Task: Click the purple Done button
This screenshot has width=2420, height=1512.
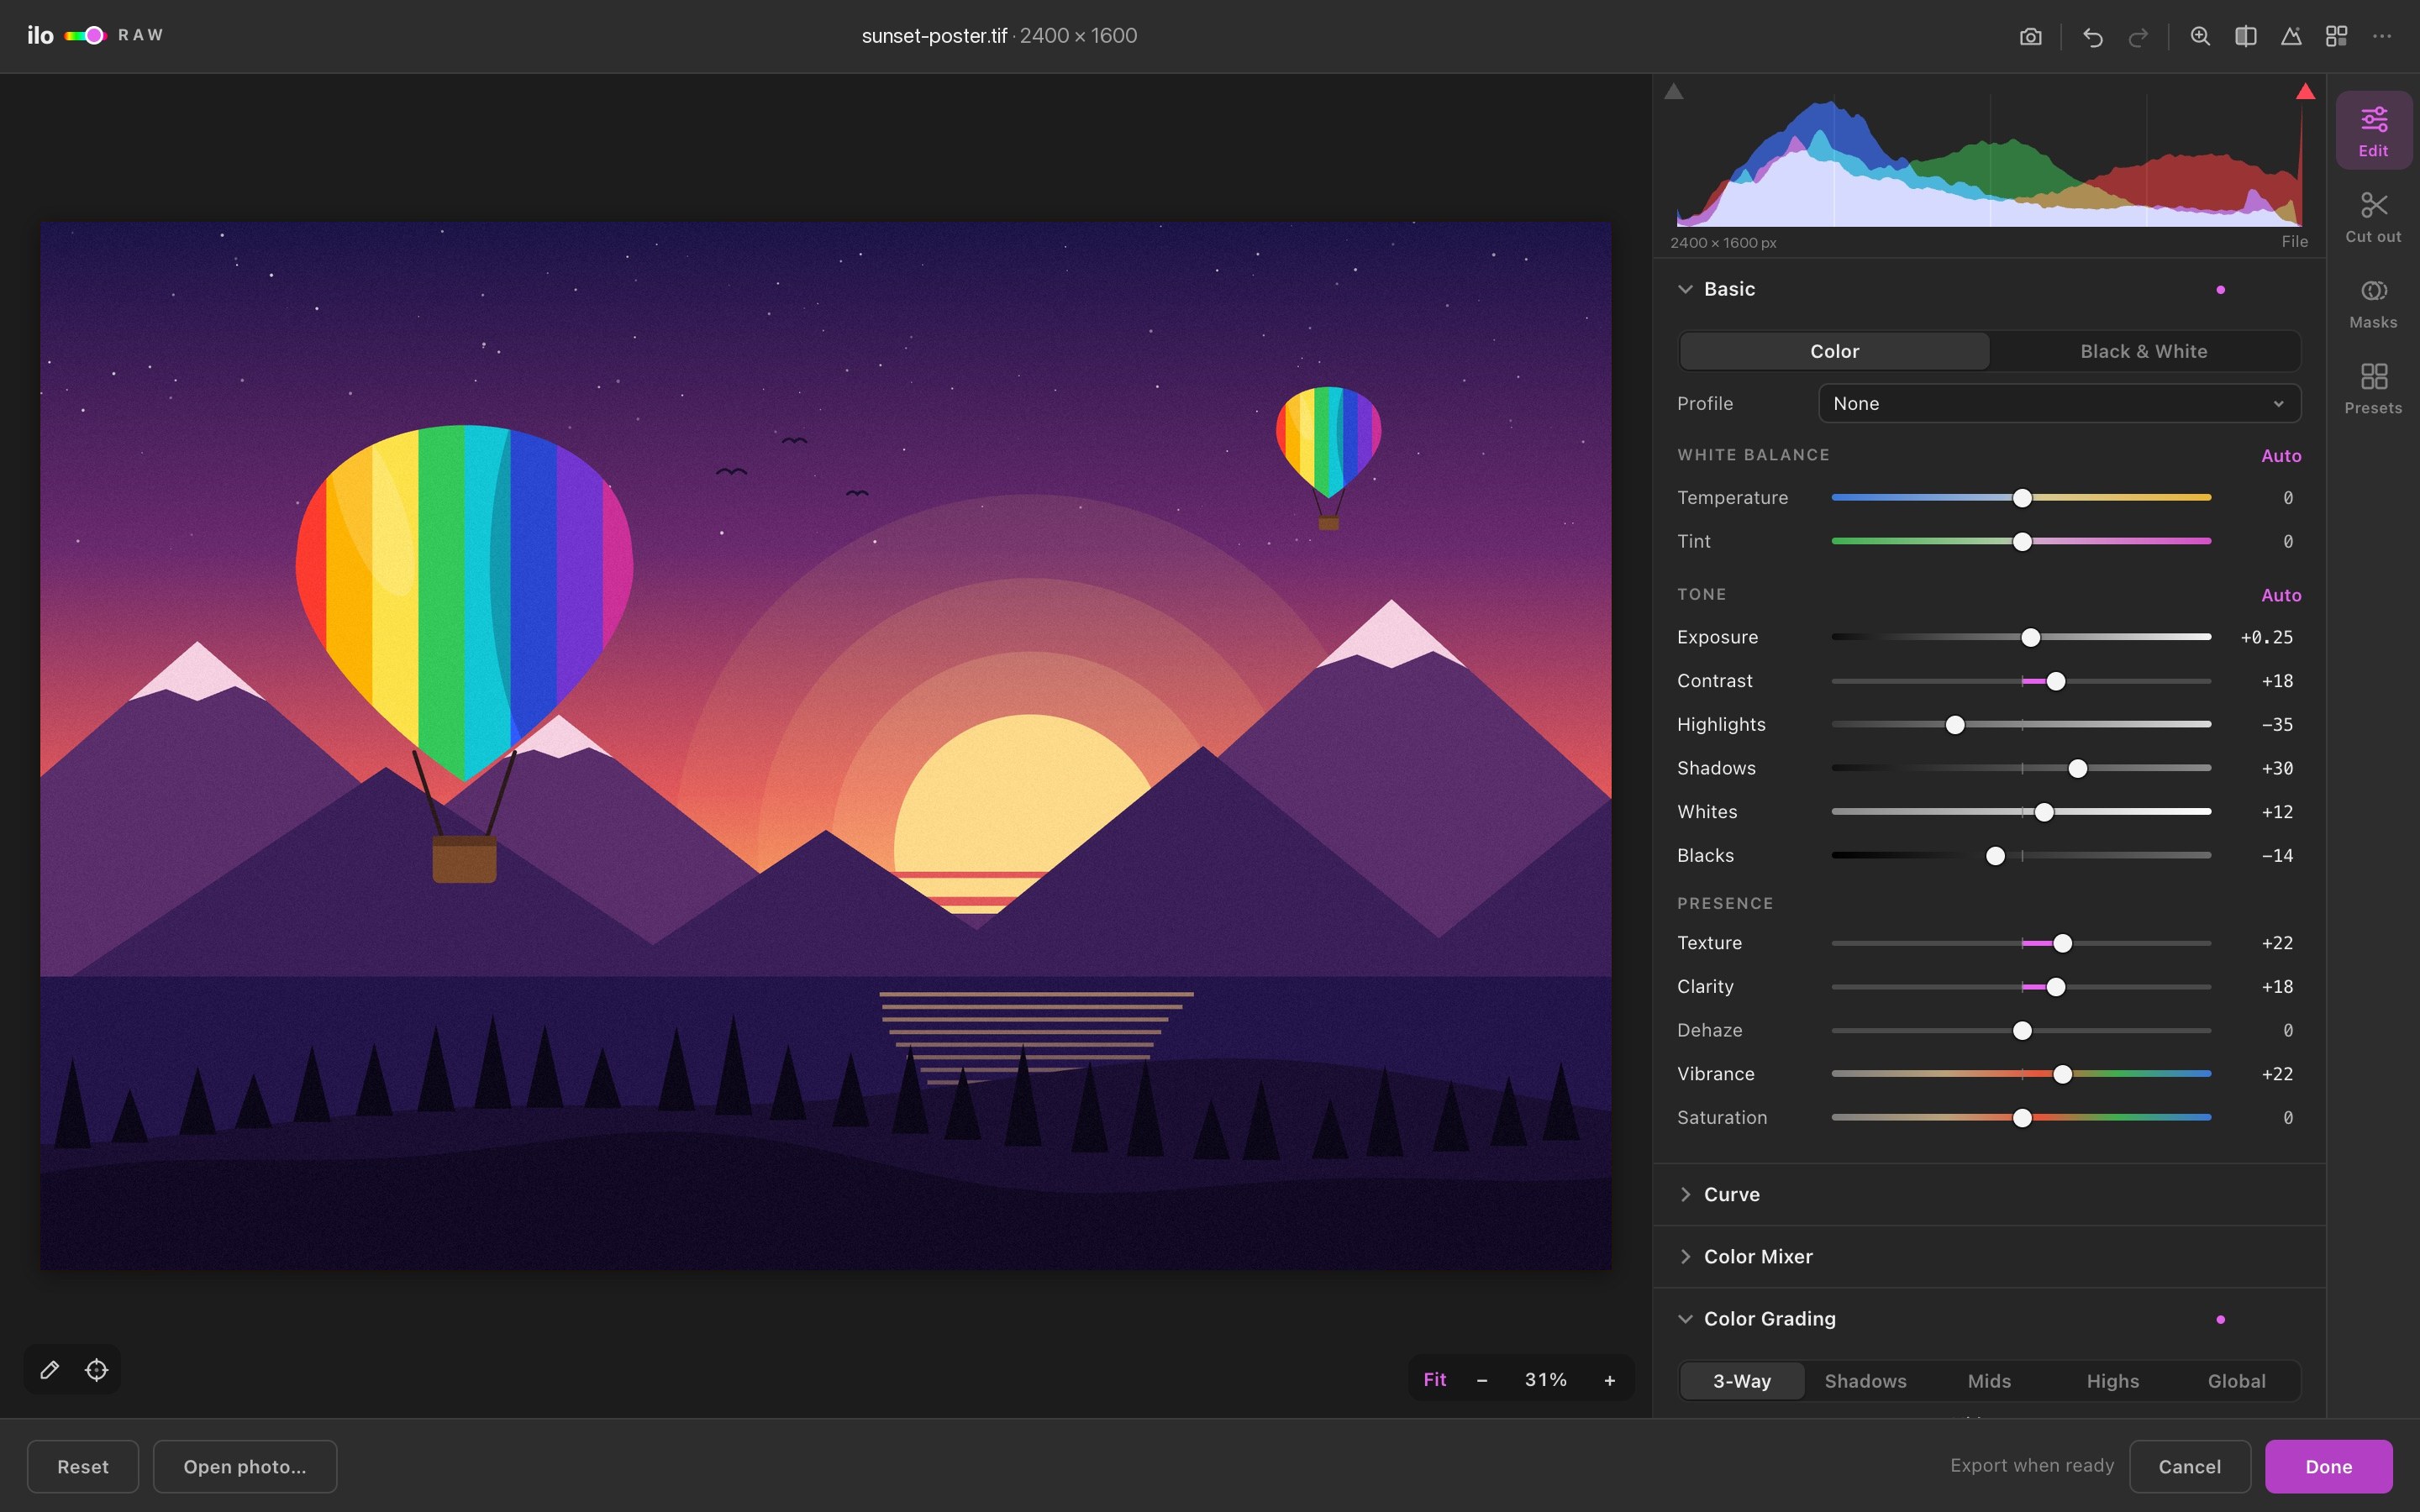Action: click(x=2328, y=1467)
